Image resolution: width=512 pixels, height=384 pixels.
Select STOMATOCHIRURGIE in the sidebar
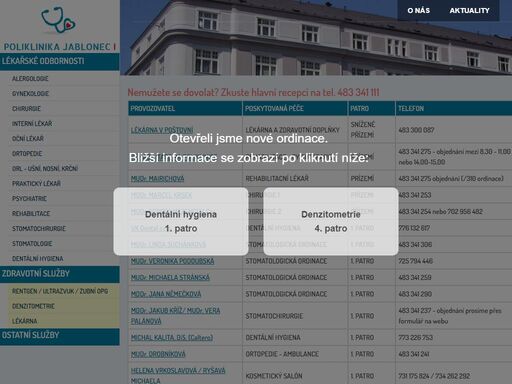39,229
